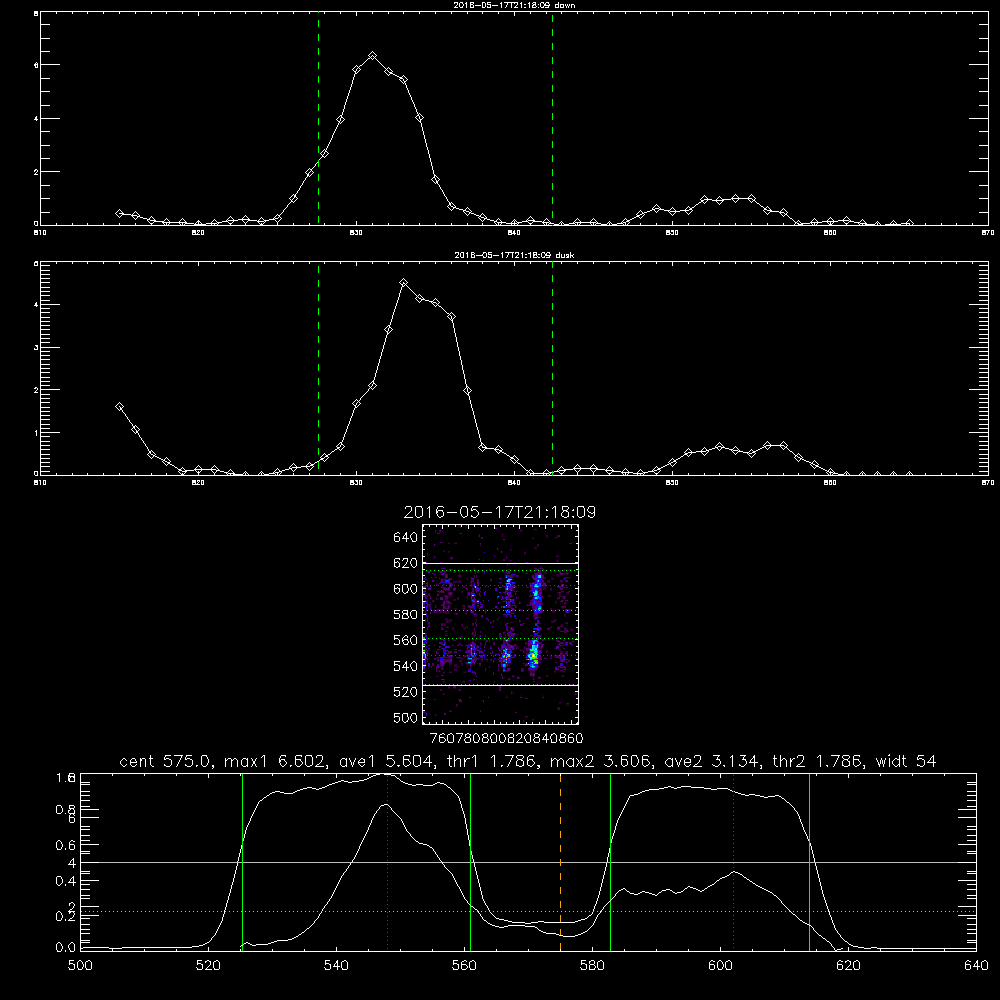Image resolution: width=1000 pixels, height=1000 pixels.
Task: Select 'thr2 1.786' value text
Action: tap(818, 761)
